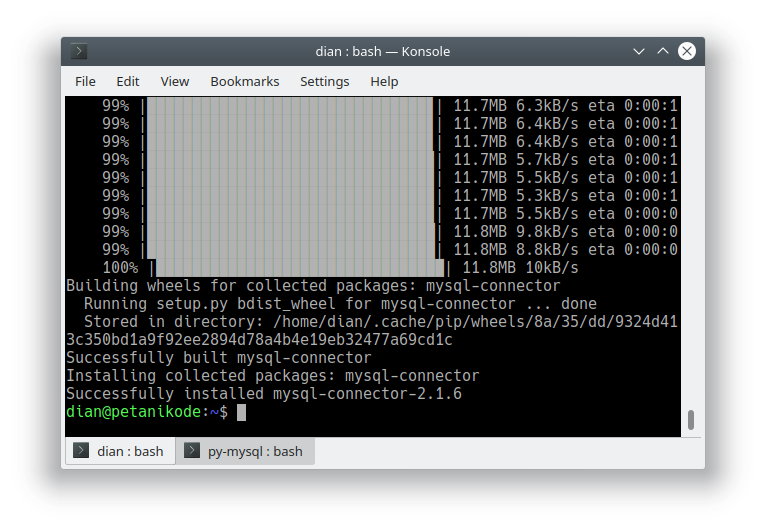Click the green dian@petanikode prompt text
The image size is (766, 530).
tap(135, 412)
